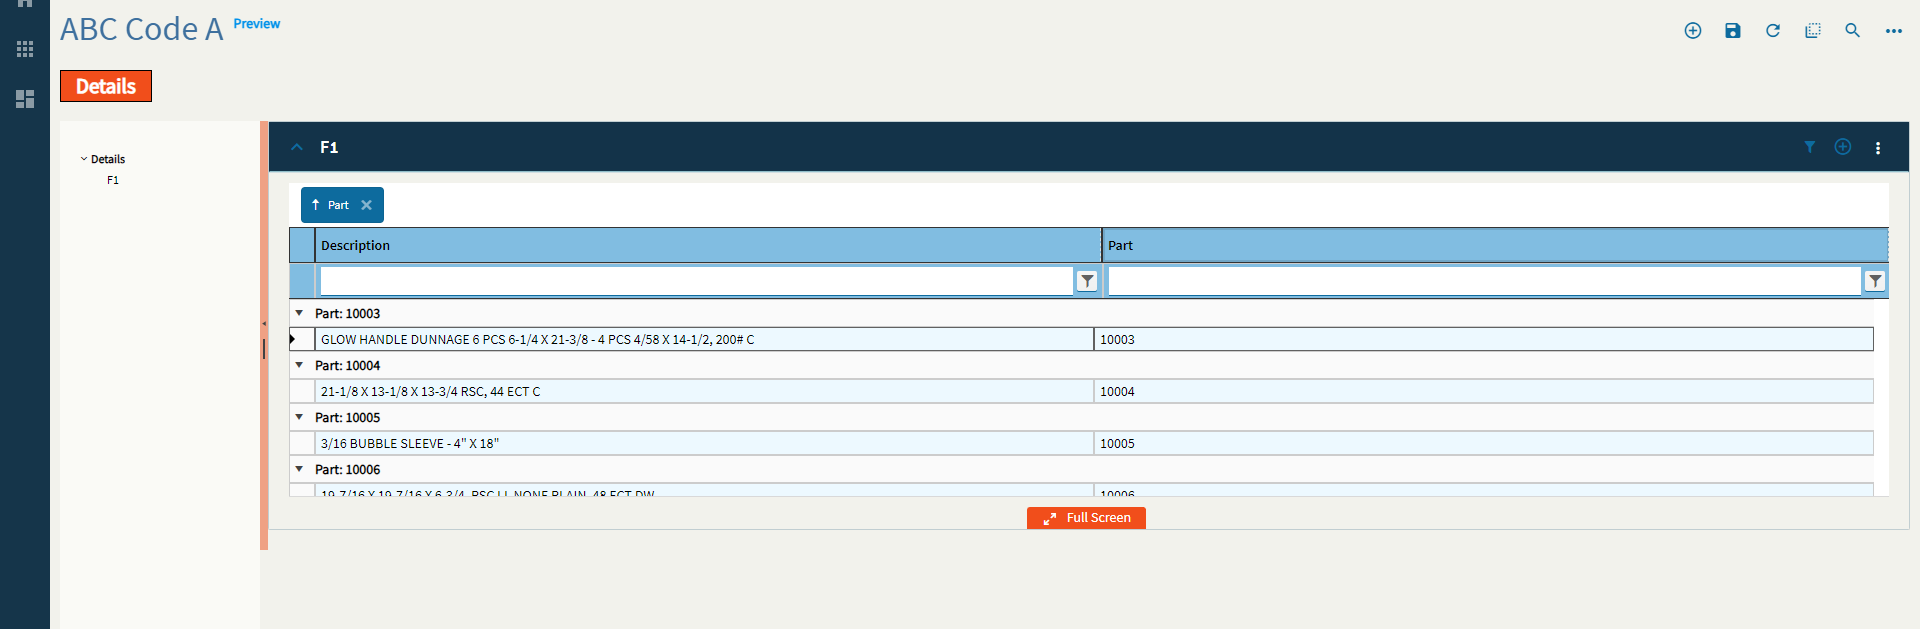Collapse the F1 panel with the chevron

pyautogui.click(x=297, y=147)
